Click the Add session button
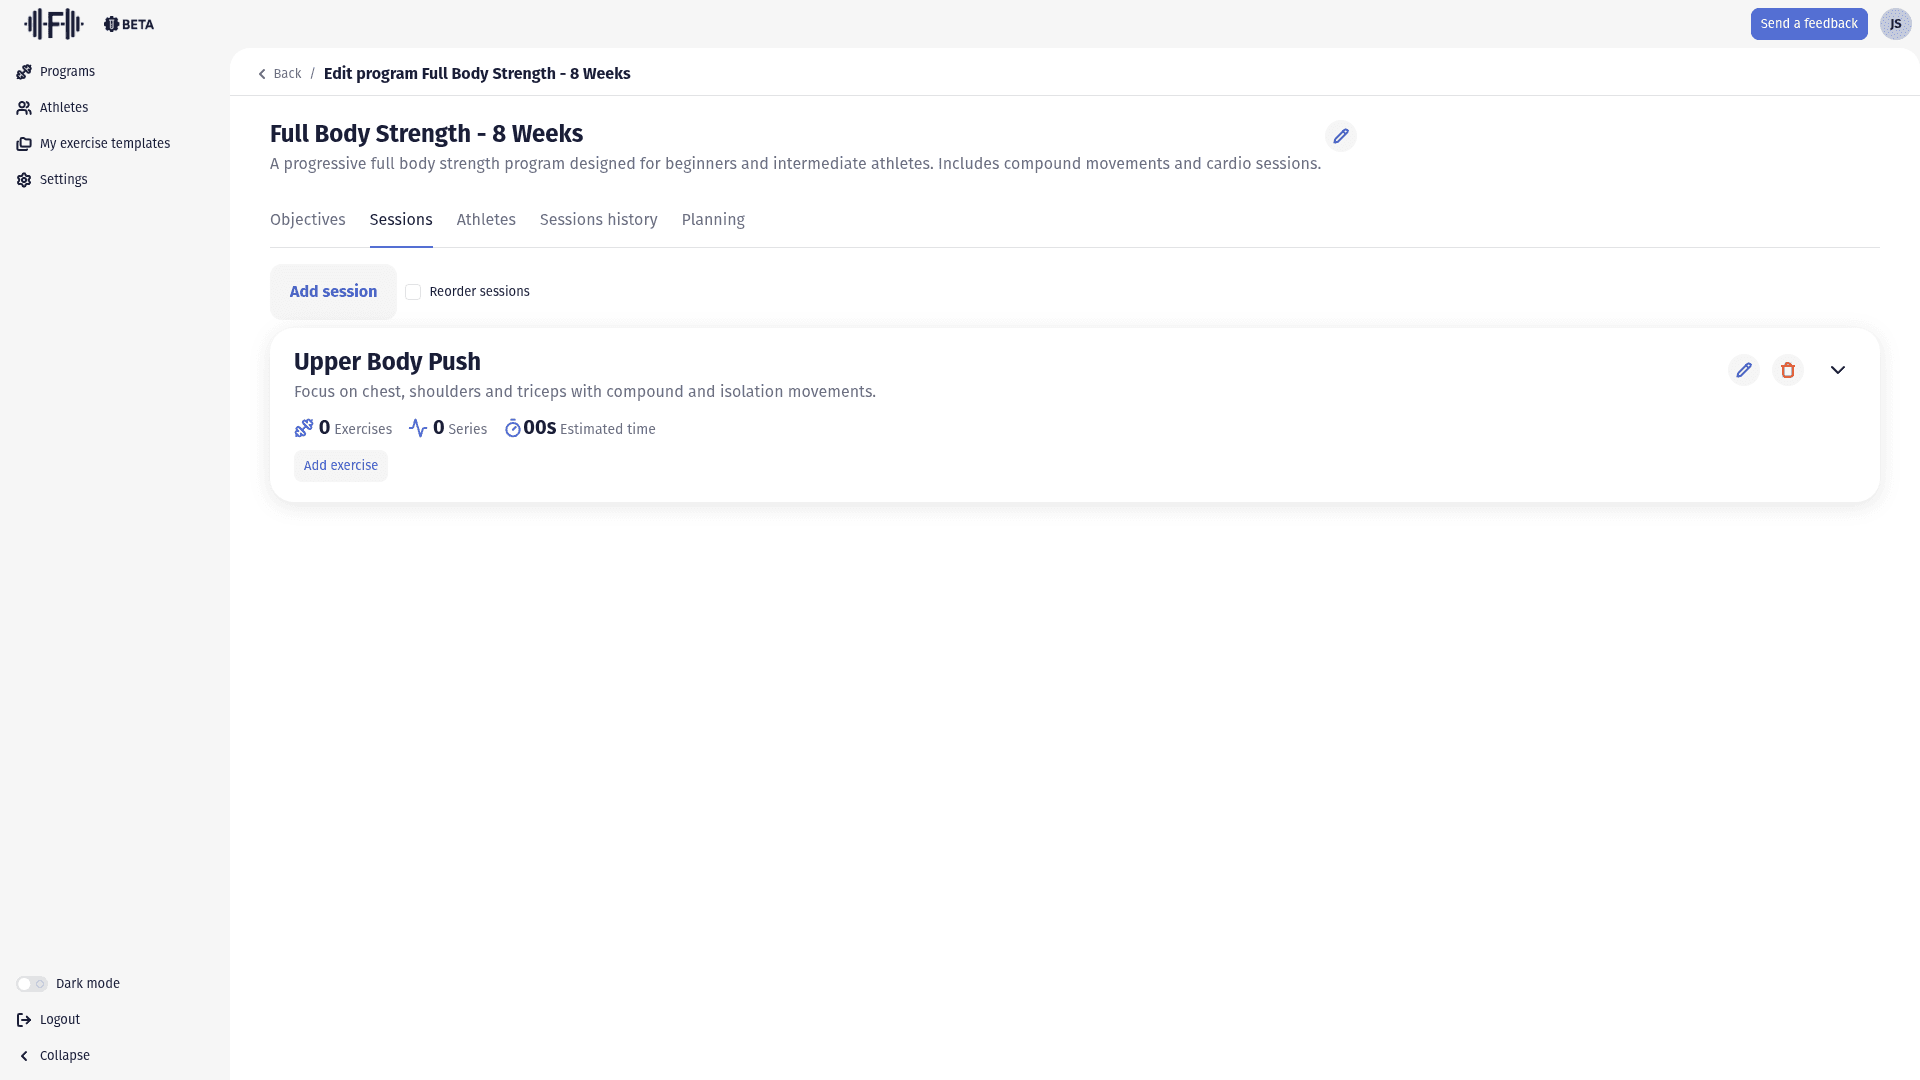1920x1080 pixels. [333, 292]
